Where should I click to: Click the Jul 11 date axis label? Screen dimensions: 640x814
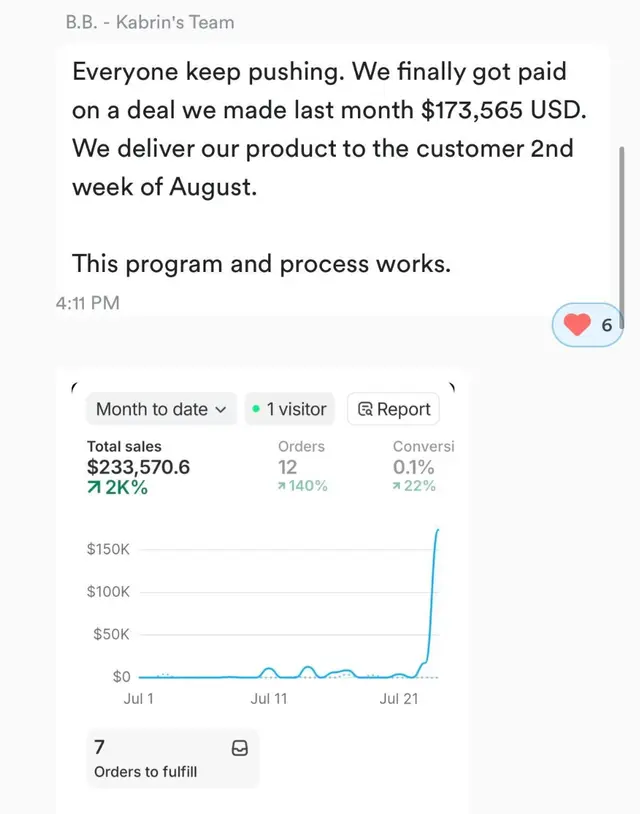click(268, 699)
